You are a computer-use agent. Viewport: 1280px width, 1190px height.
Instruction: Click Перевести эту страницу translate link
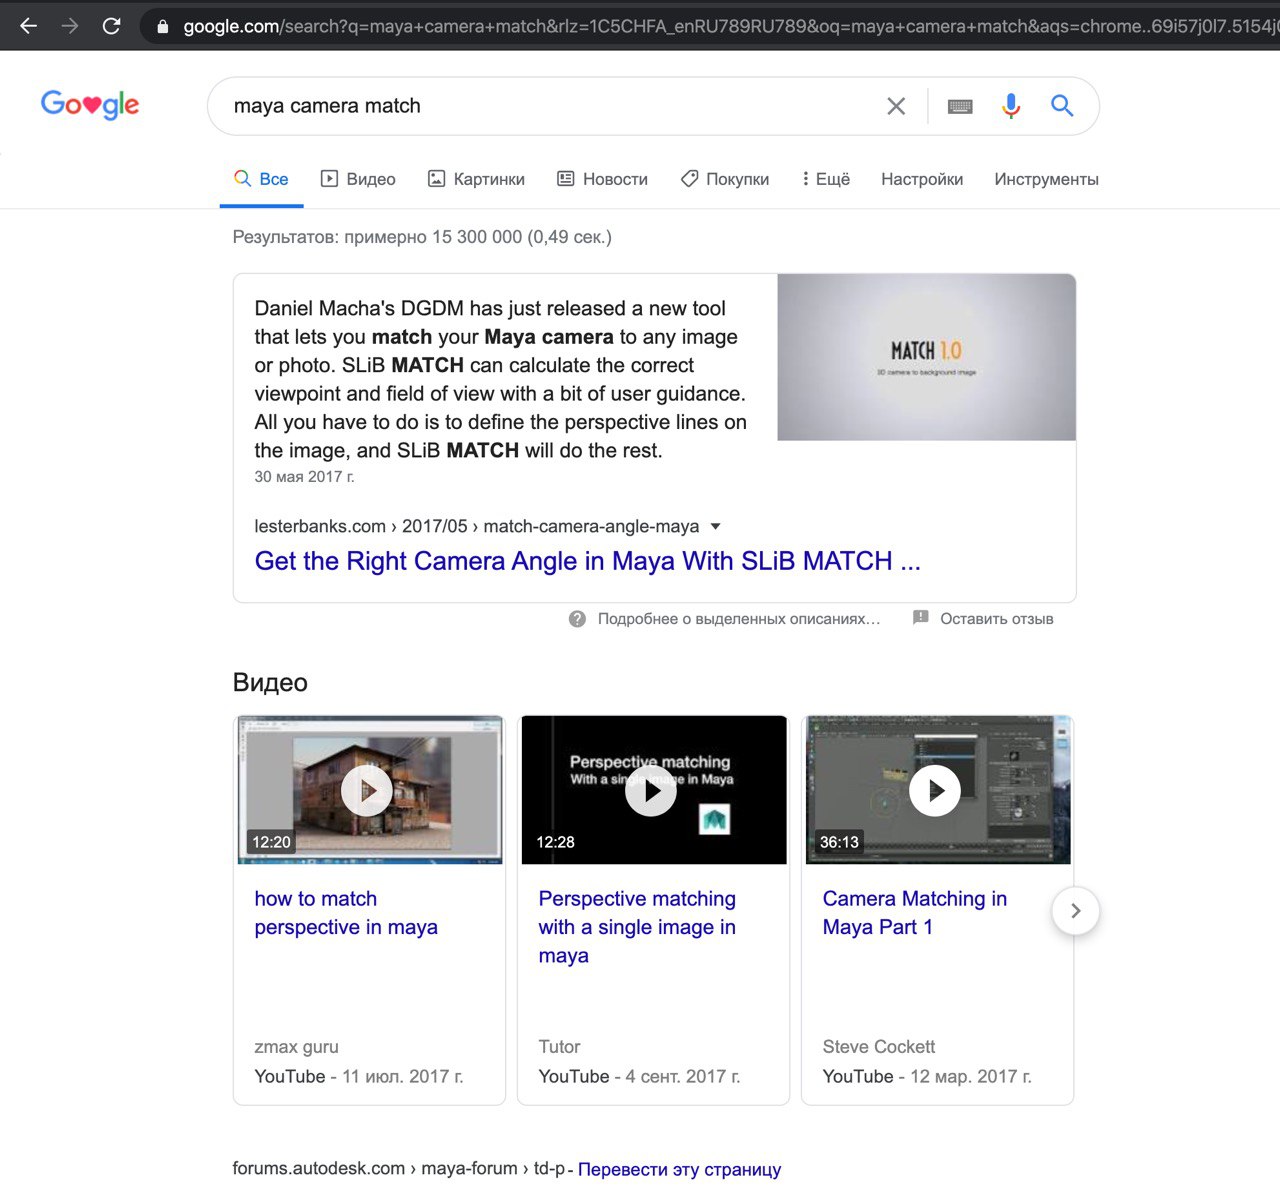coord(680,1169)
